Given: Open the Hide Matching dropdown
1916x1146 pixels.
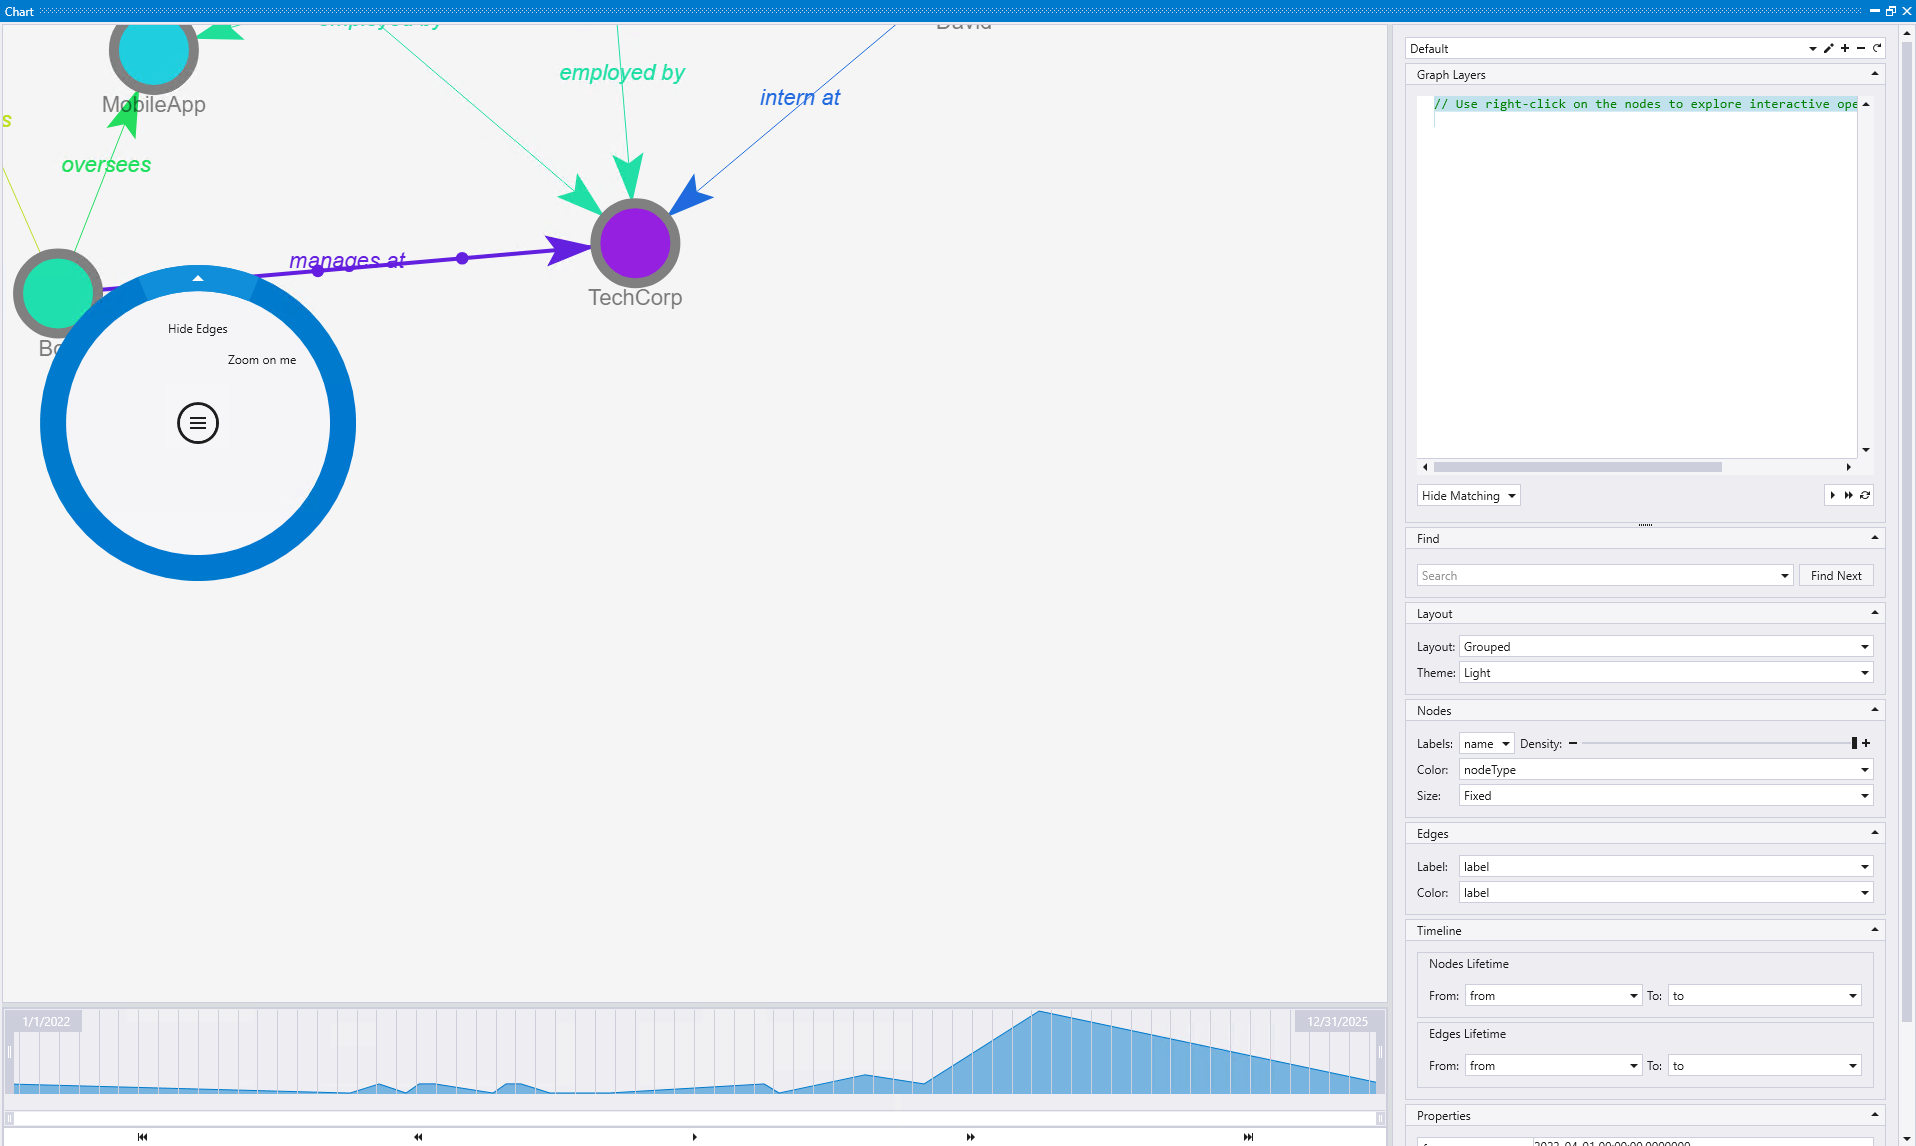Looking at the screenshot, I should coord(1467,495).
